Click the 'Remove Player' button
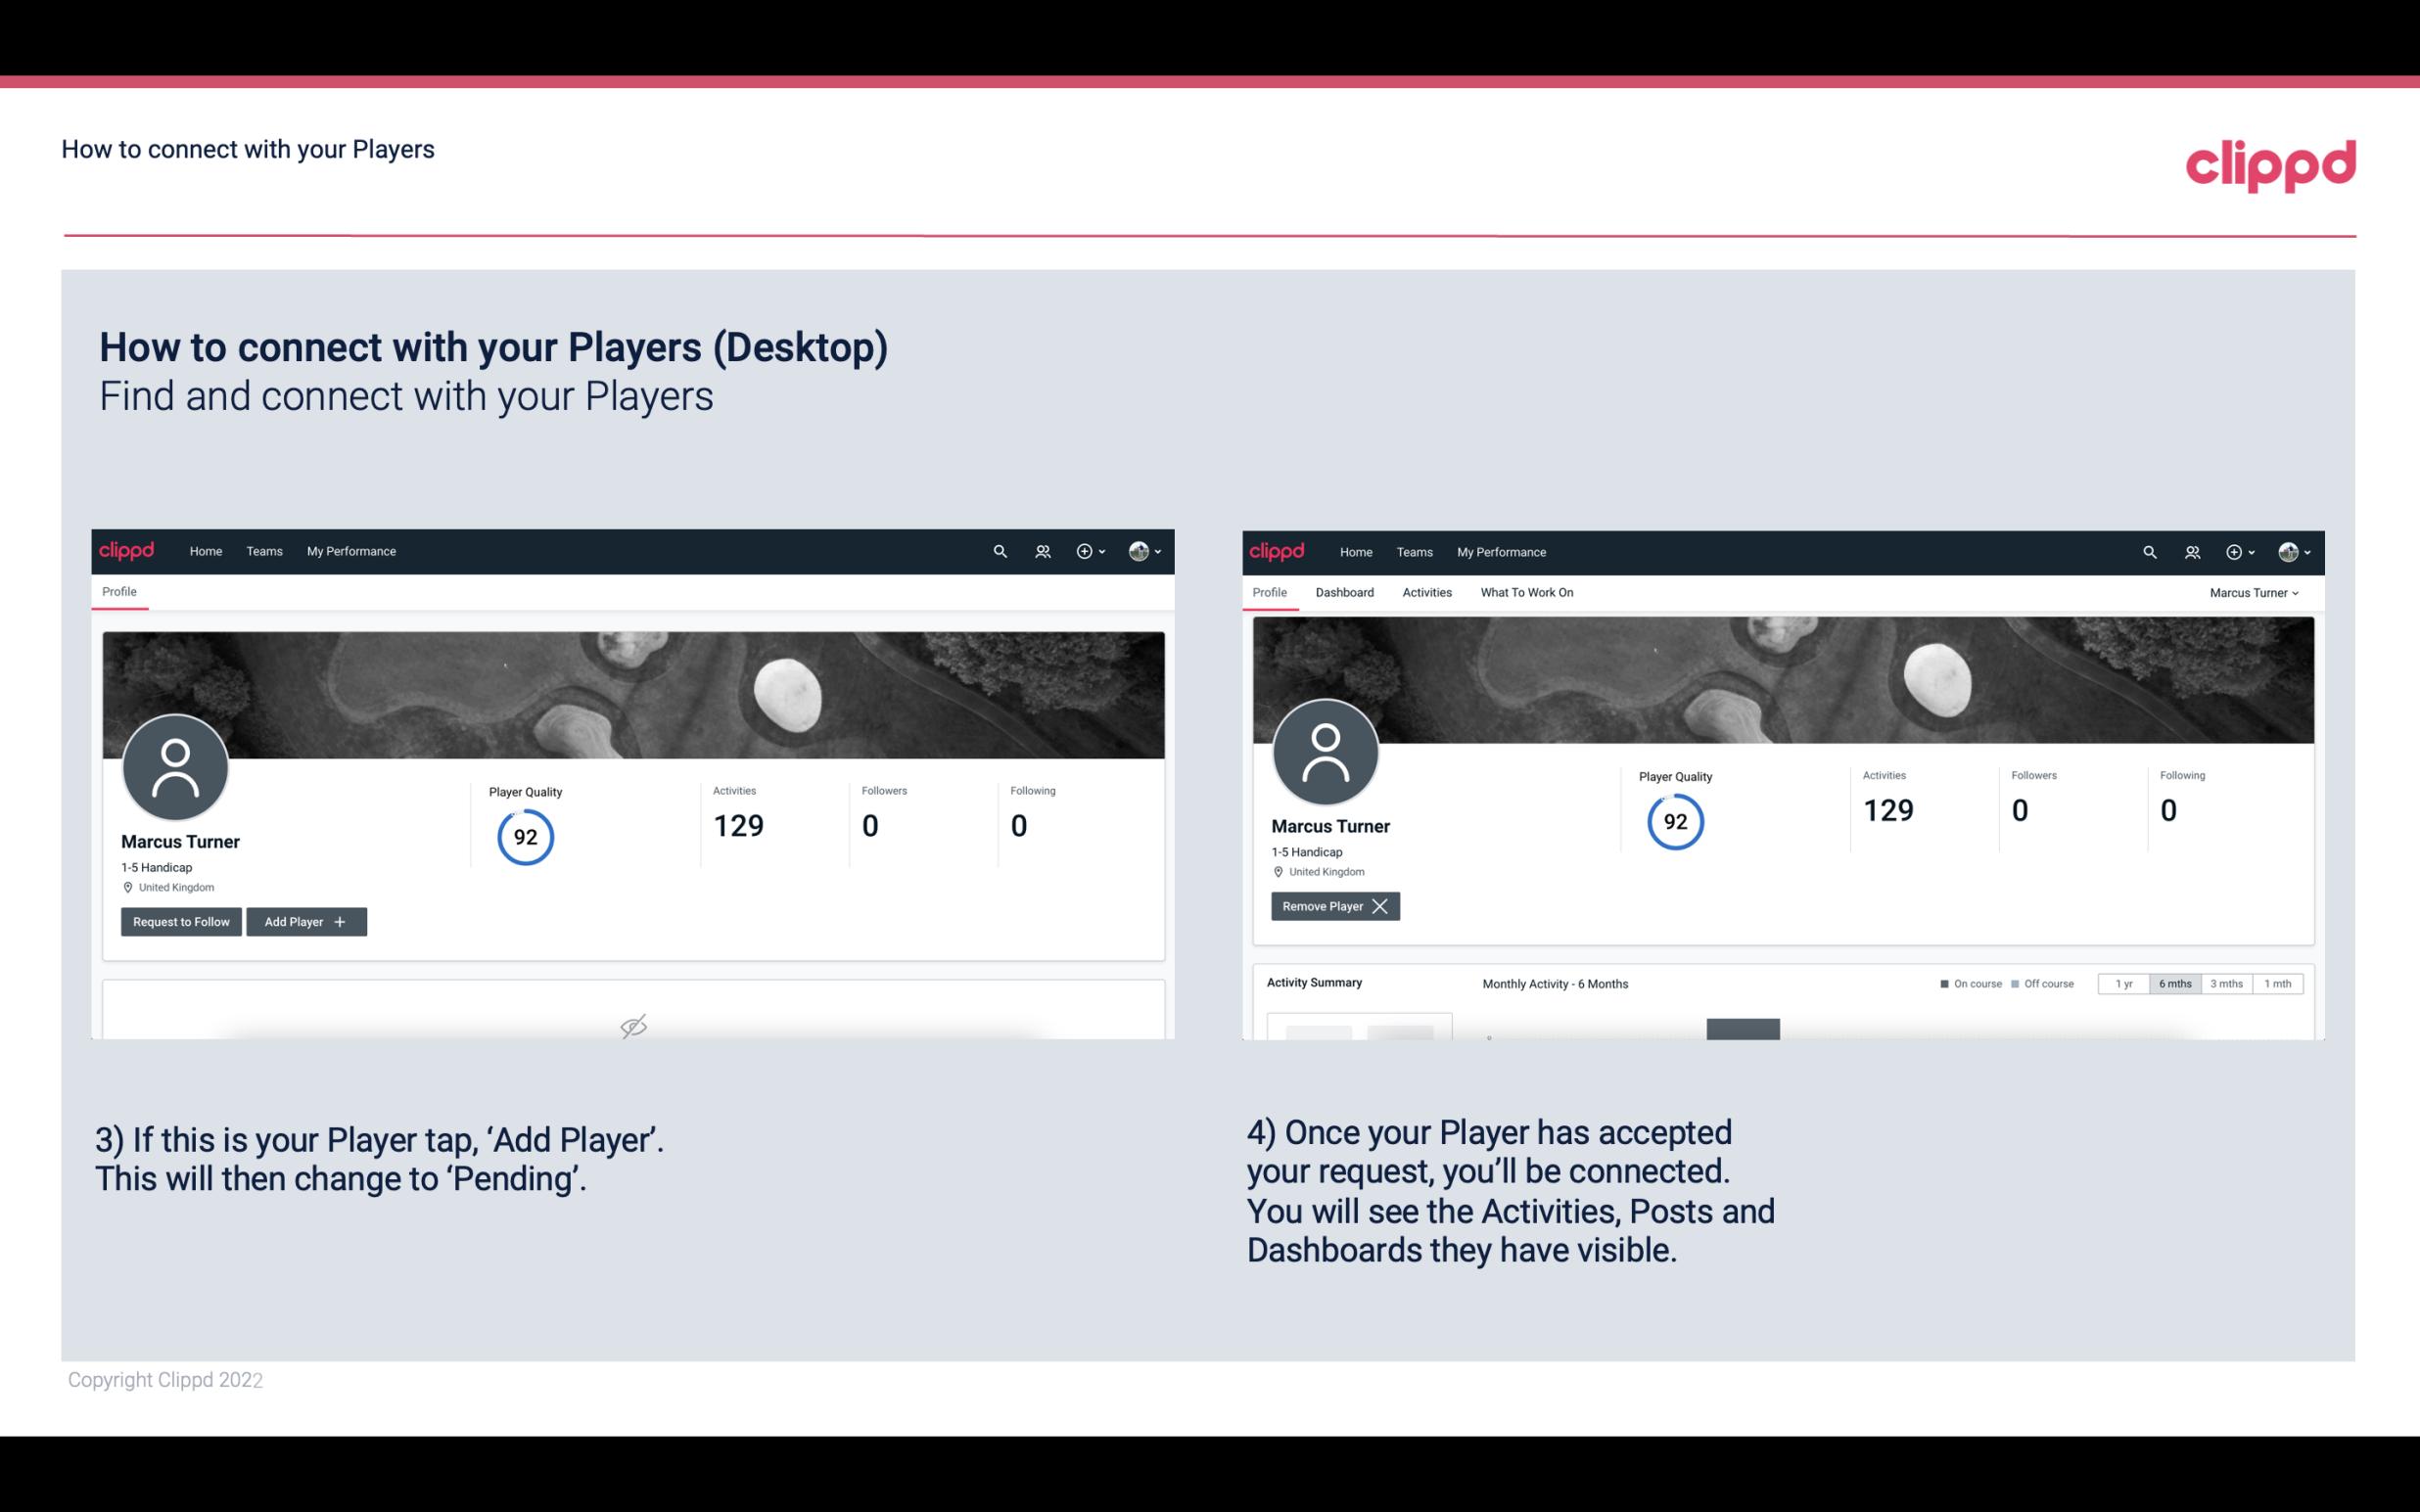Screen dimensions: 2420x1512 click(x=1332, y=906)
